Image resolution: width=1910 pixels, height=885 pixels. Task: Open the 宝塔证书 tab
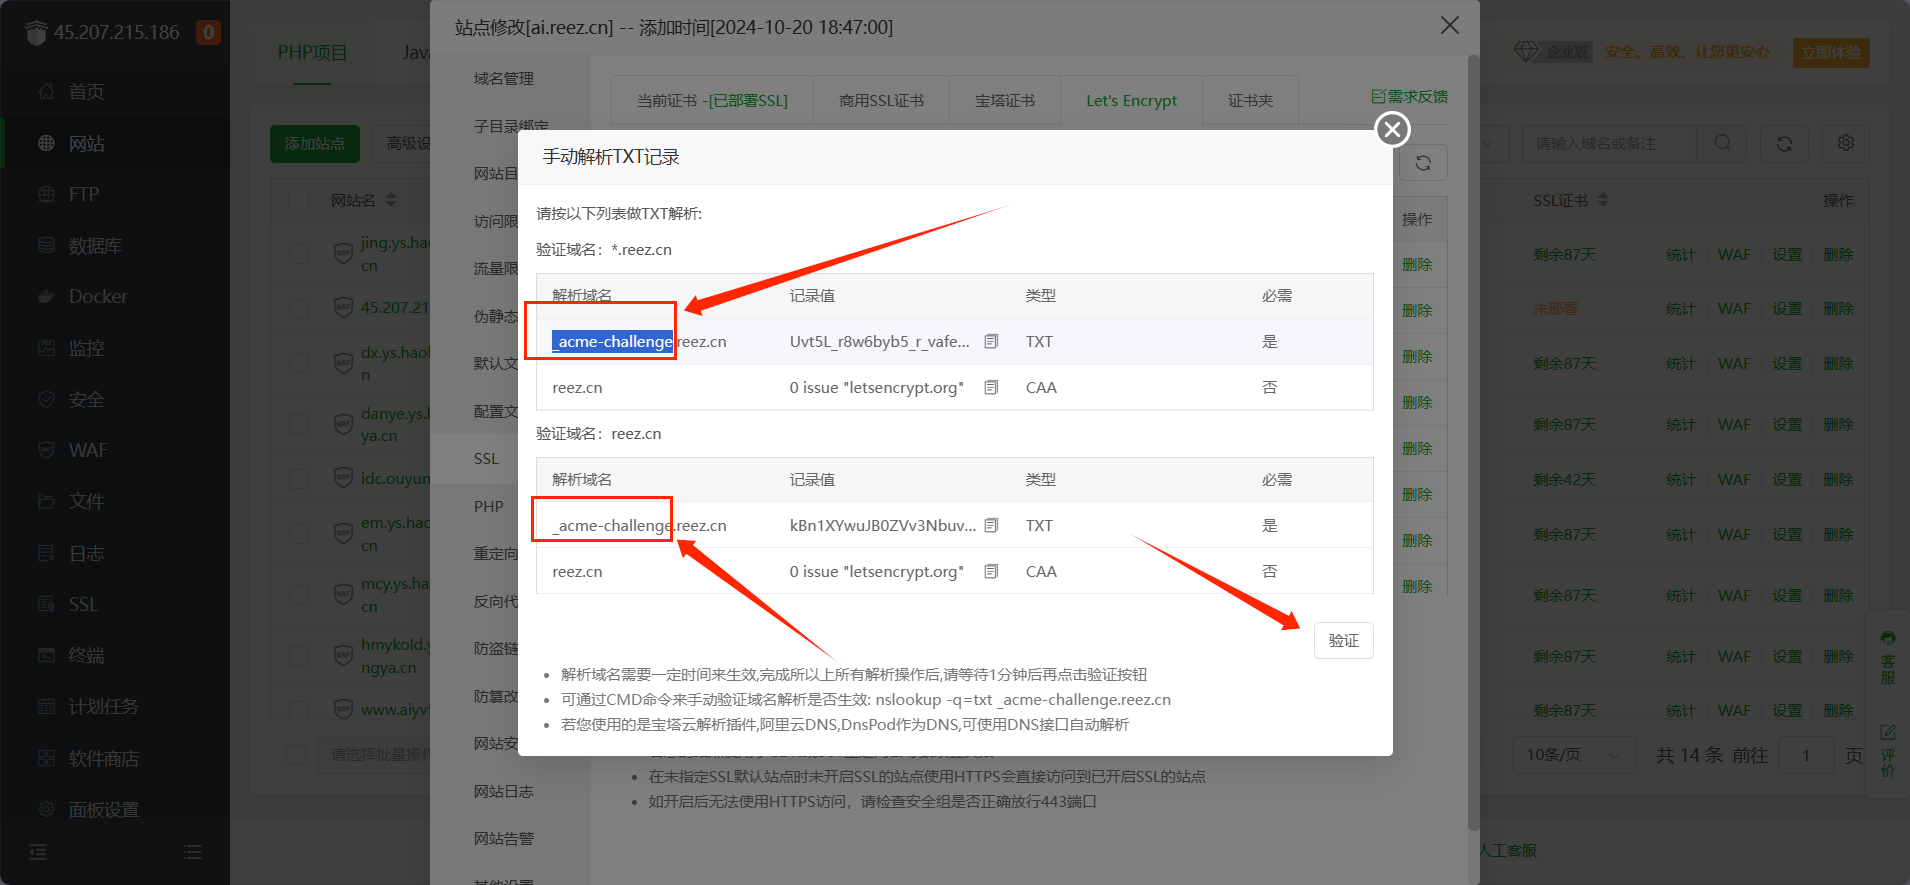1005,101
